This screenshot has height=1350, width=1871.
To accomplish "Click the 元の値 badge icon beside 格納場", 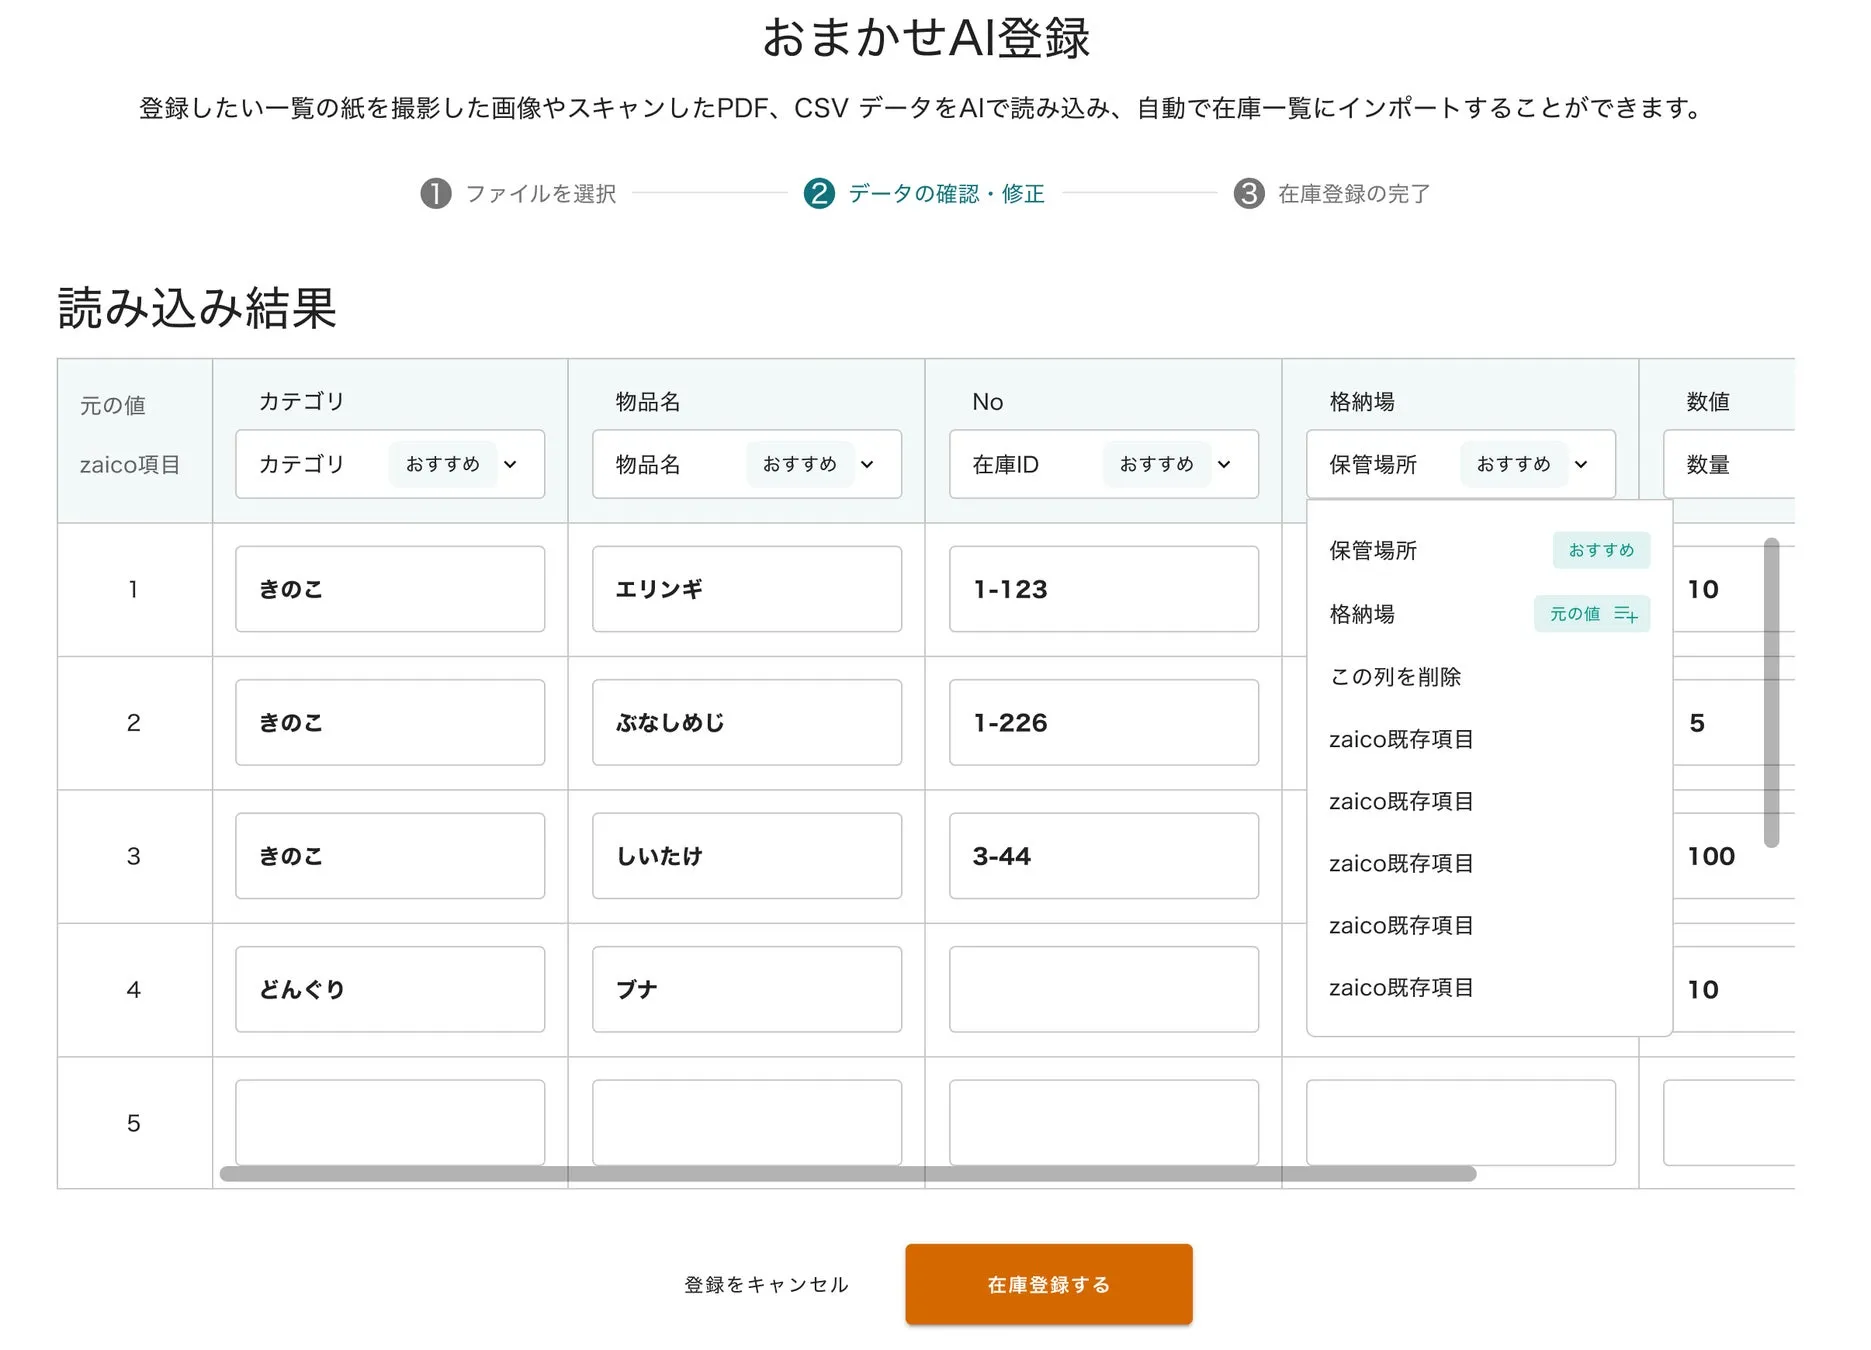I will pos(1625,614).
